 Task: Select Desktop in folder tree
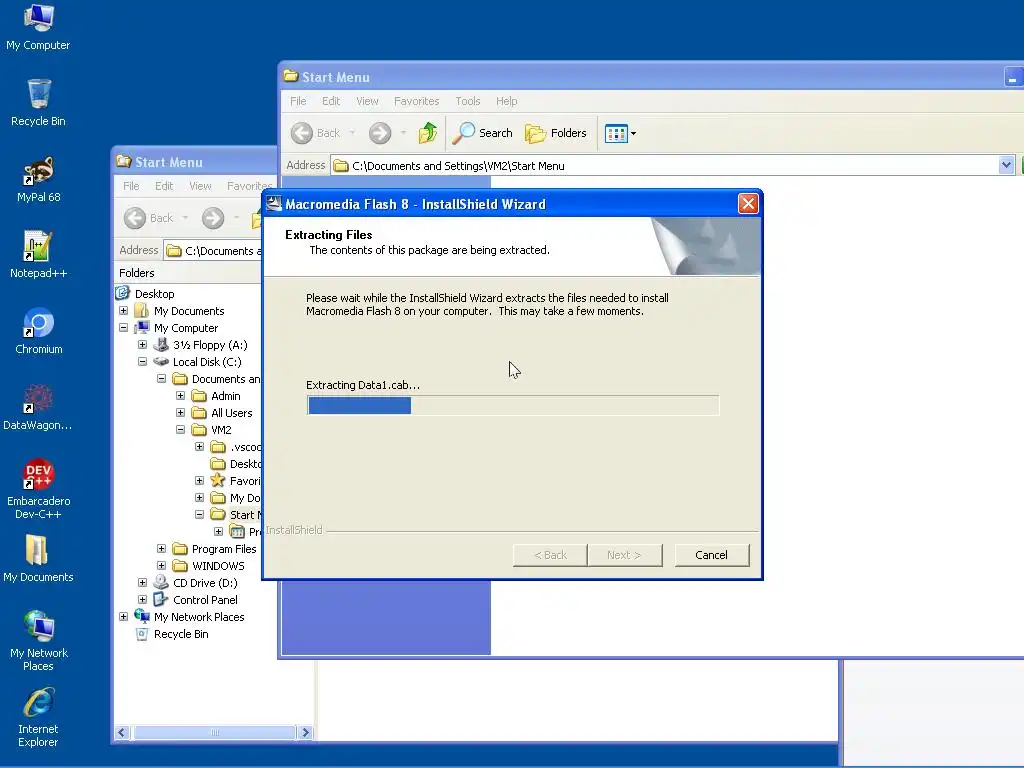[155, 294]
